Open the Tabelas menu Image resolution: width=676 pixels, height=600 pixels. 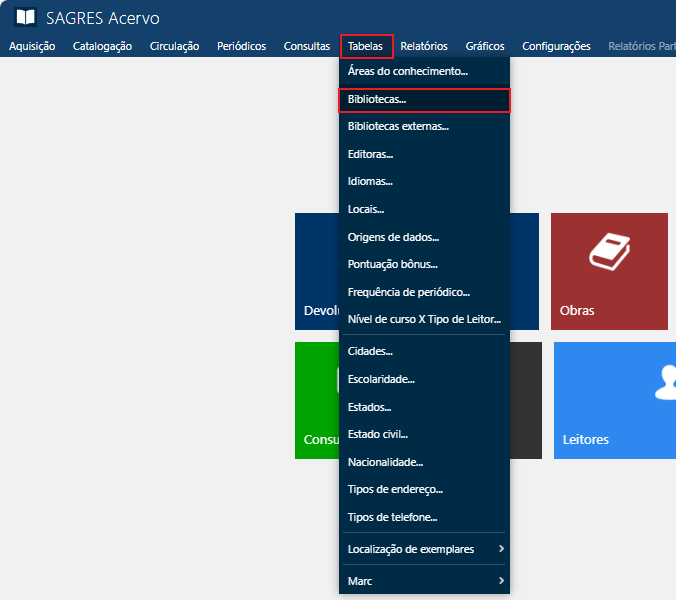coord(365,46)
